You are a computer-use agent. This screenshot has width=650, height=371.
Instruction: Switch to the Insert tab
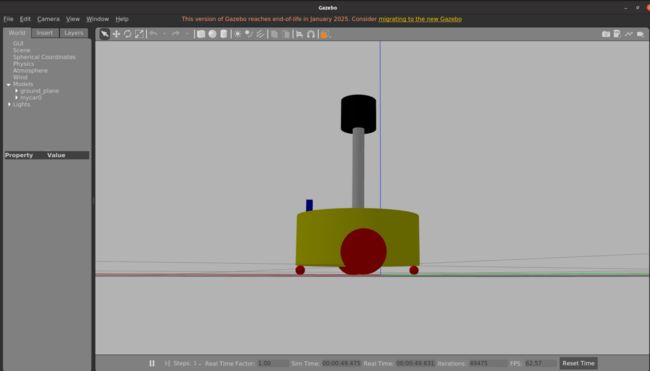(x=45, y=33)
